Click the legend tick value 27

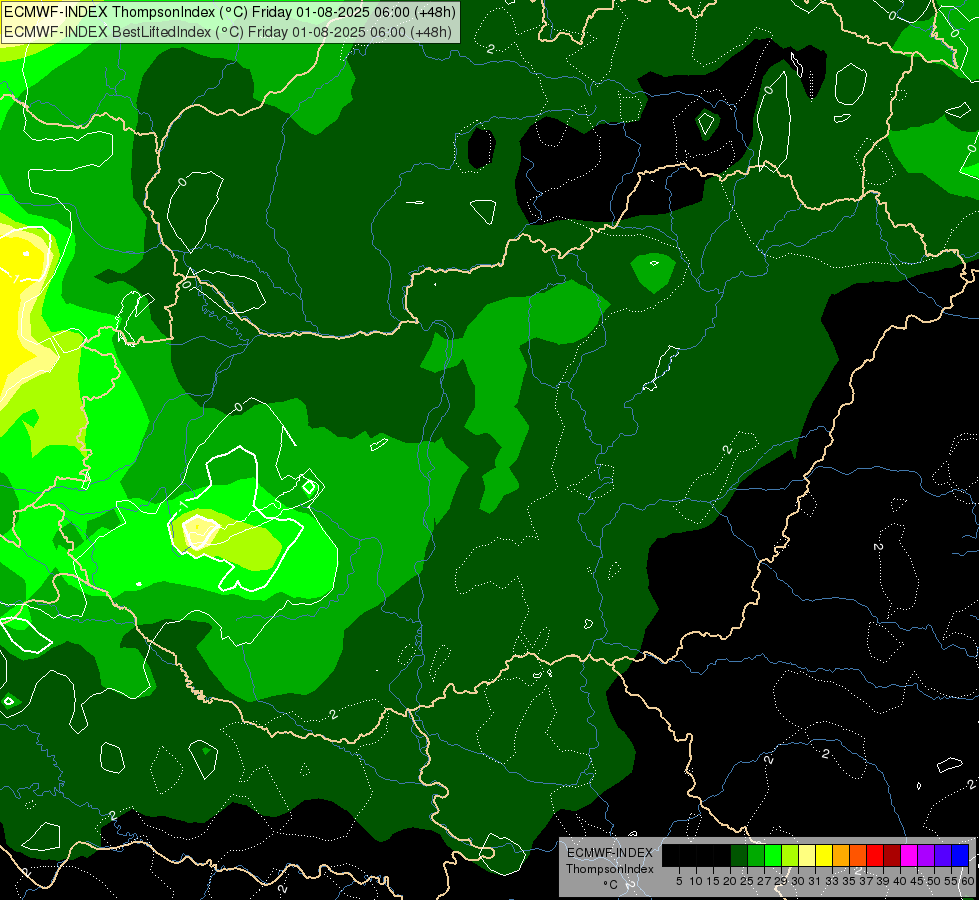[764, 881]
